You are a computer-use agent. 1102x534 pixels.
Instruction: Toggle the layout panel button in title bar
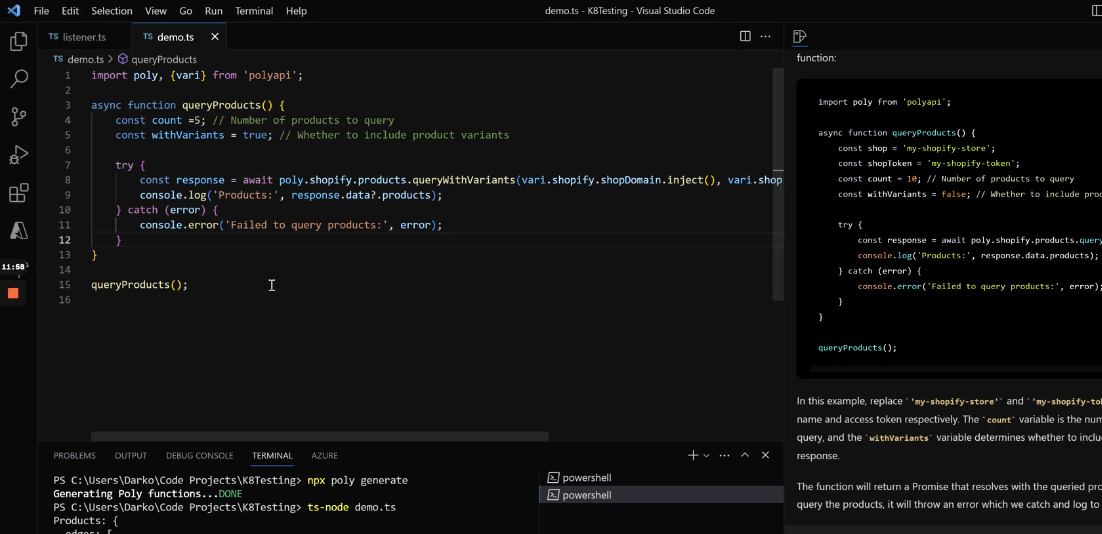click(x=1096, y=10)
